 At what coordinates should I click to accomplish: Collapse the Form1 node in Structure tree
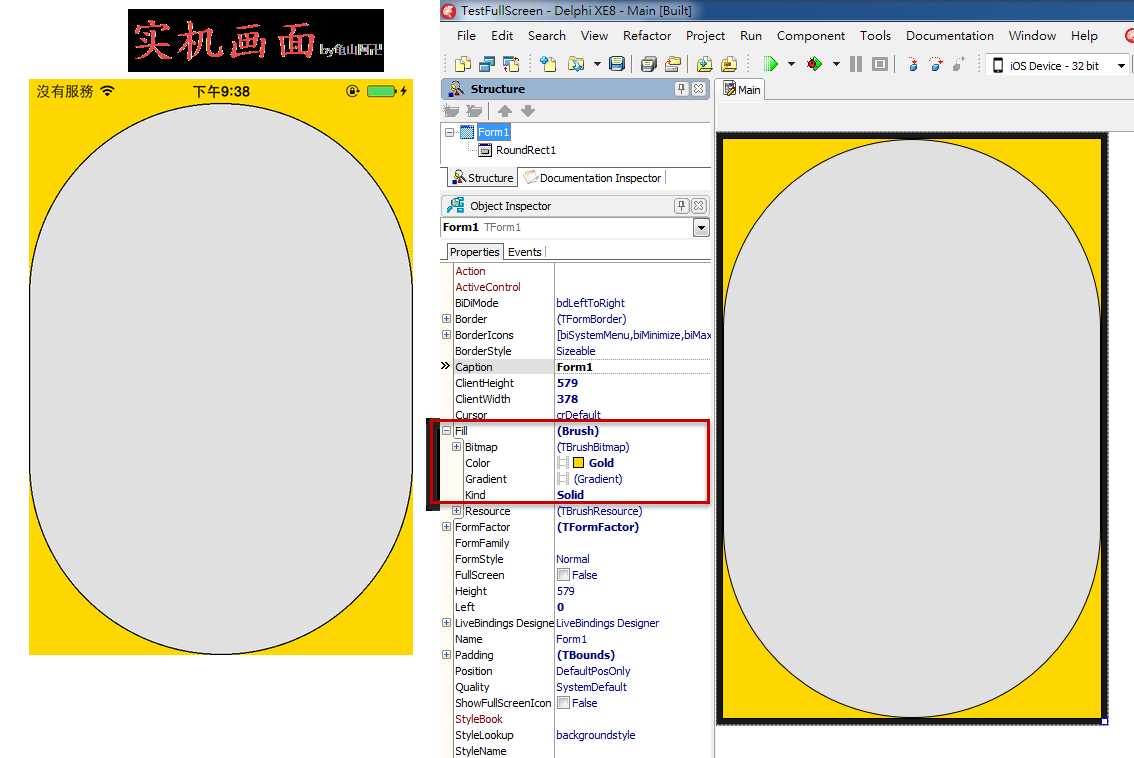tap(449, 132)
